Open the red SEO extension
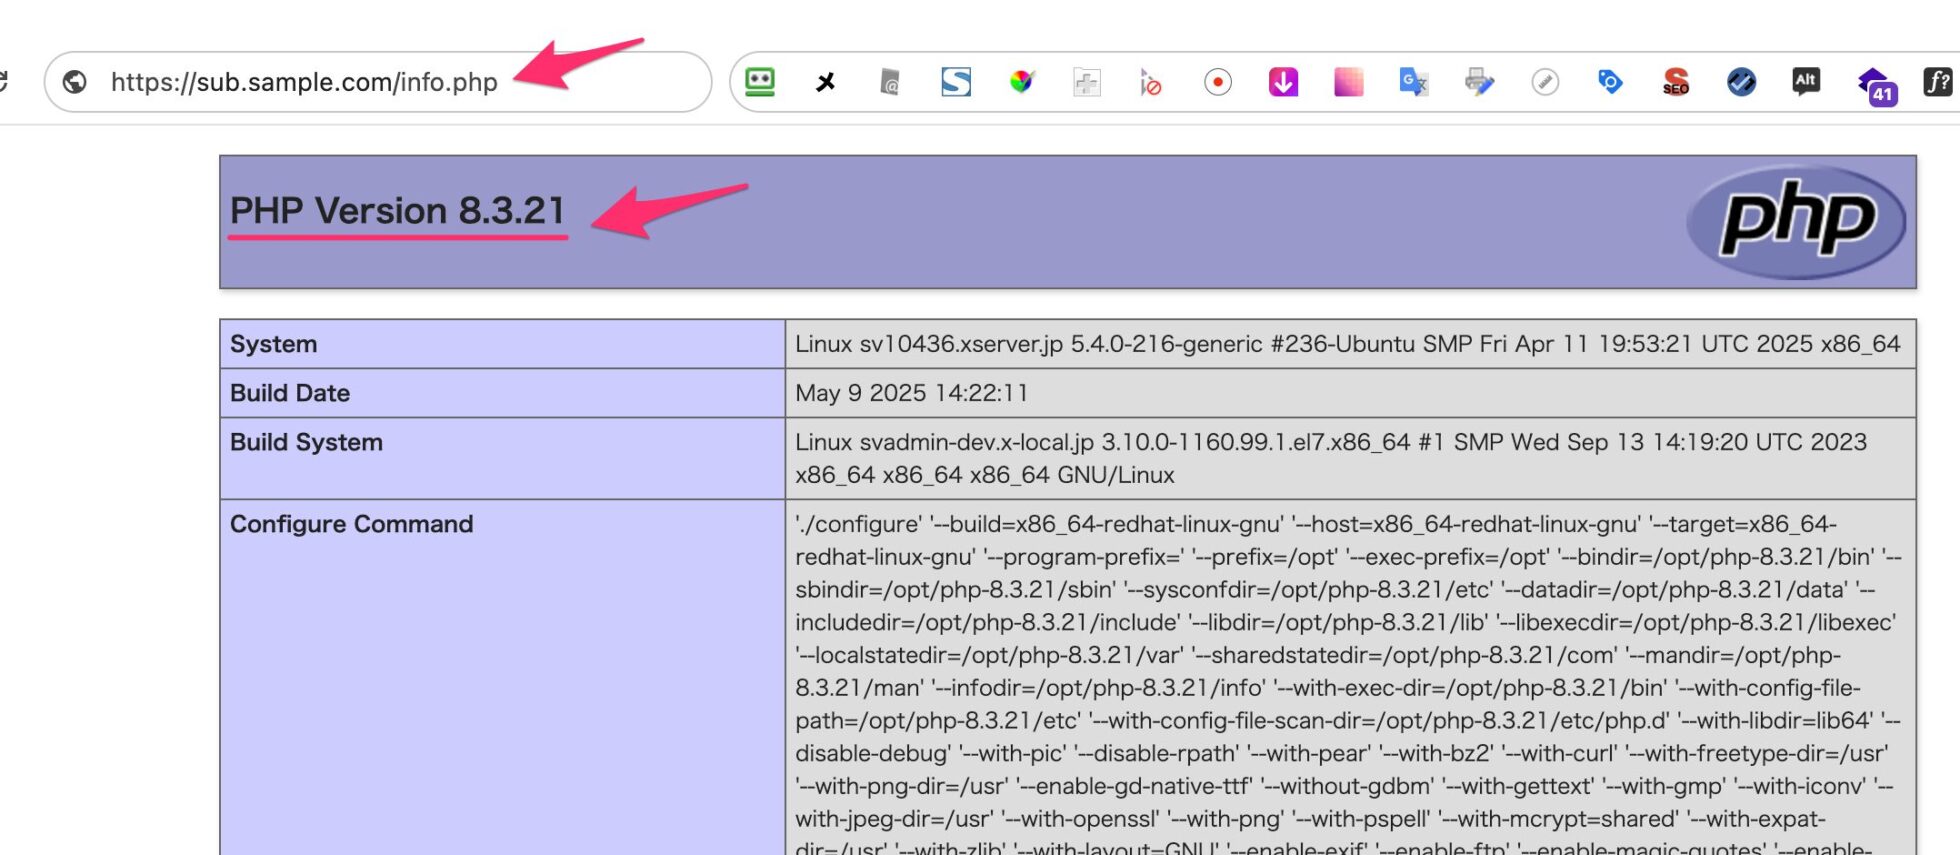 pyautogui.click(x=1676, y=82)
